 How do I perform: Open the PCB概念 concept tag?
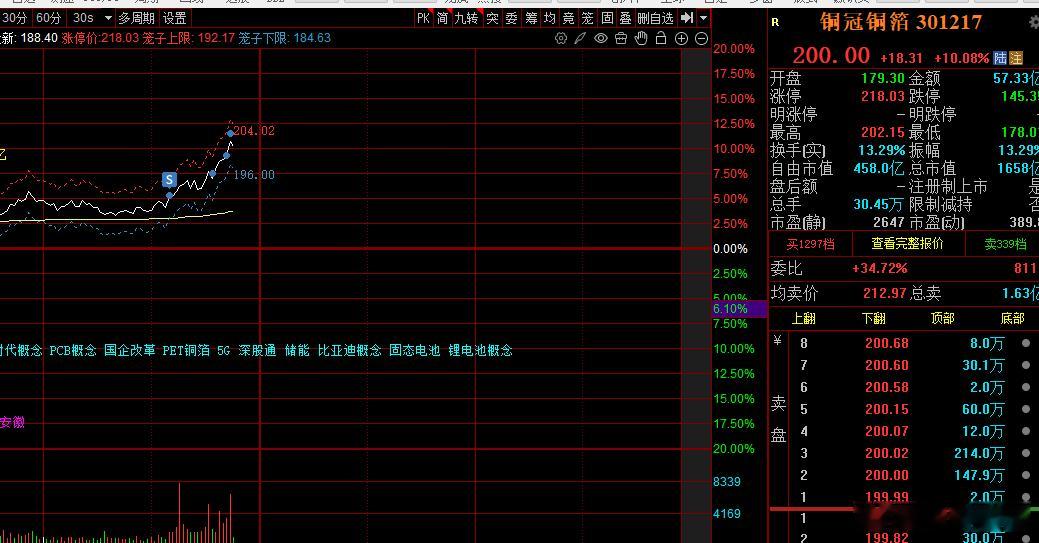pos(73,350)
